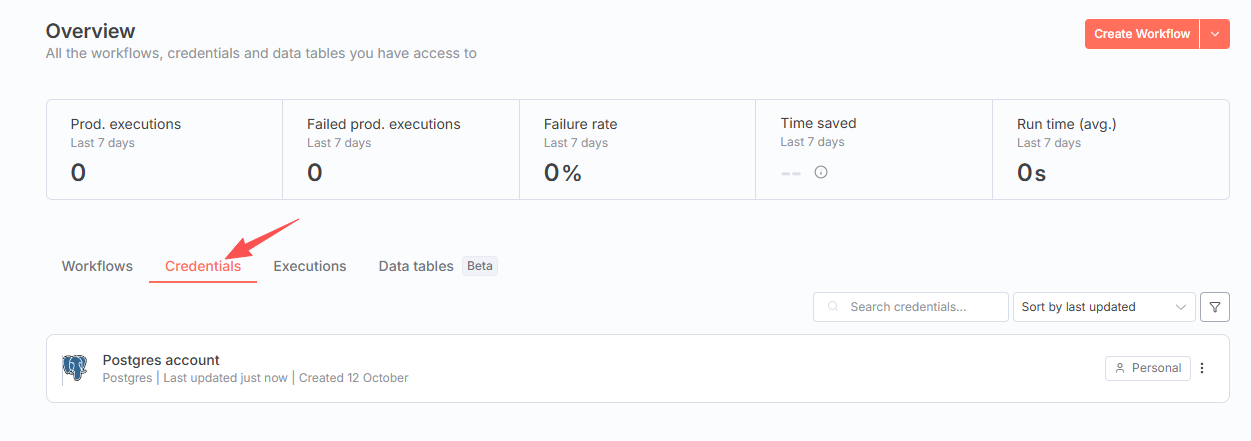
Task: Click the search magnifier icon
Action: 832,307
